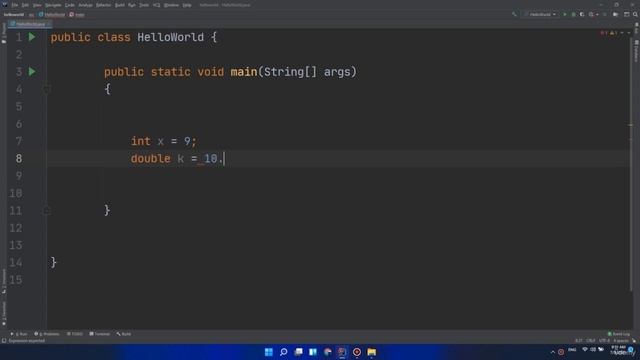Open the HelloWorld run configuration dropdown
The height and width of the screenshot is (360, 640).
point(541,14)
